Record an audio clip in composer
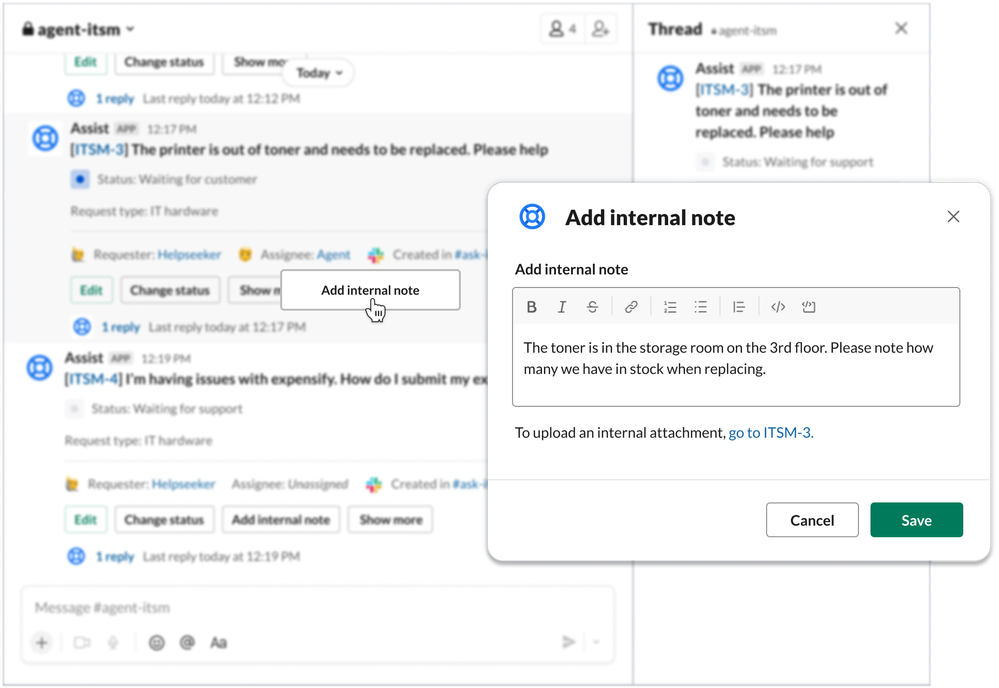The width and height of the screenshot is (999, 688). click(x=113, y=642)
